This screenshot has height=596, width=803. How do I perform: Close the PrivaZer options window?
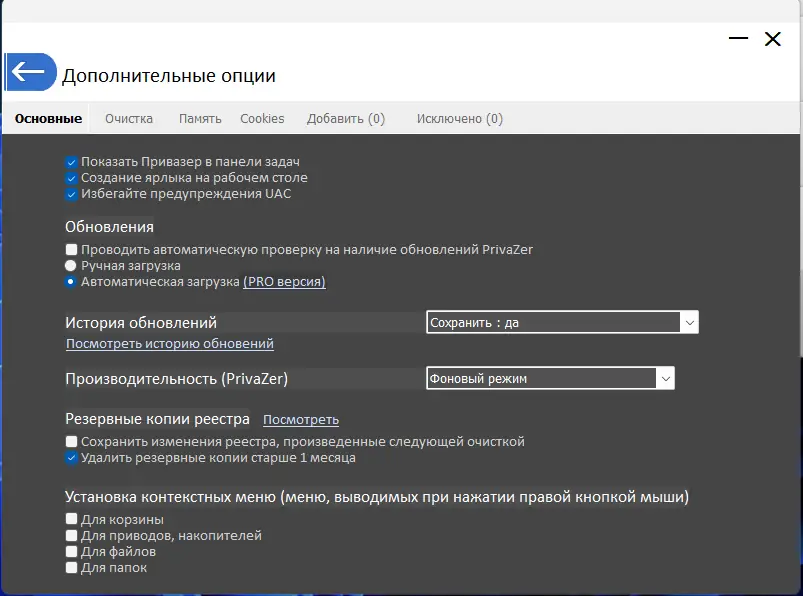click(x=772, y=39)
